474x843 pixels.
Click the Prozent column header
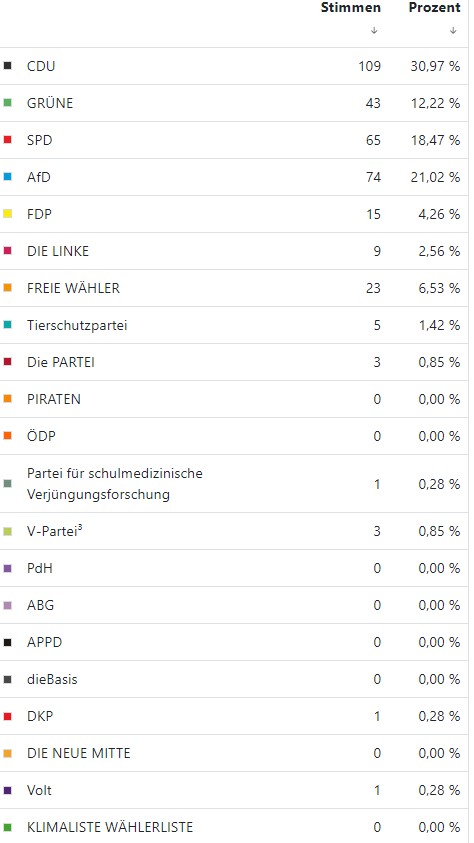coord(434,8)
